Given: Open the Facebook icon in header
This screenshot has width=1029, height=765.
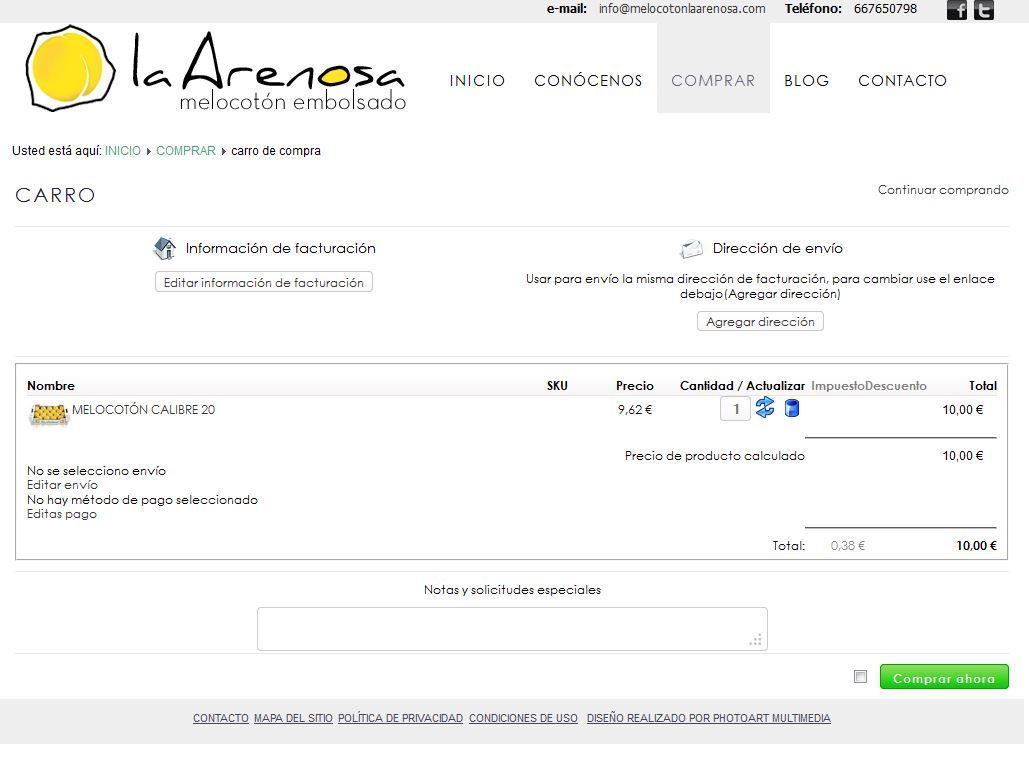Looking at the screenshot, I should (x=957, y=10).
